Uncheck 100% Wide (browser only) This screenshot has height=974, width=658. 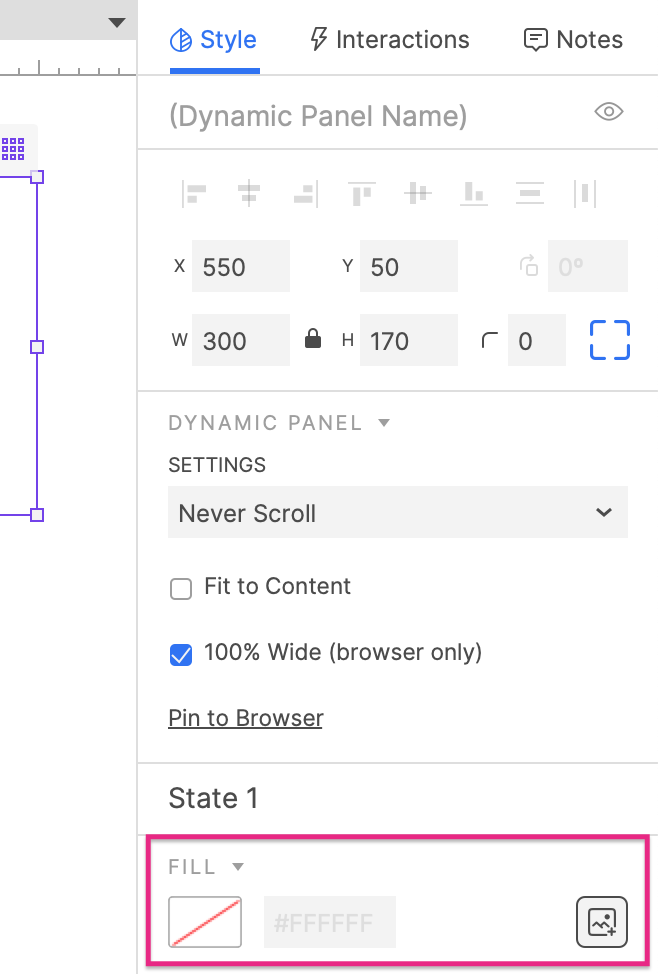point(181,654)
